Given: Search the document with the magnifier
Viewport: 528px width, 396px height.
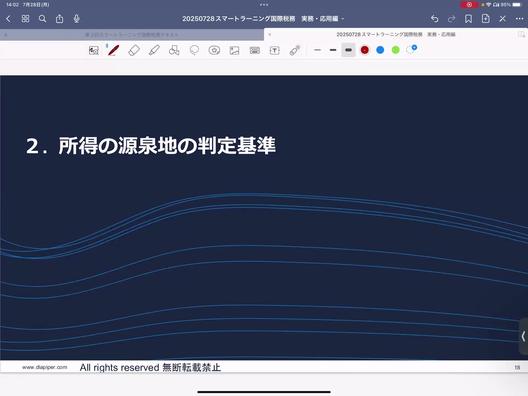Looking at the screenshot, I should pyautogui.click(x=42, y=19).
